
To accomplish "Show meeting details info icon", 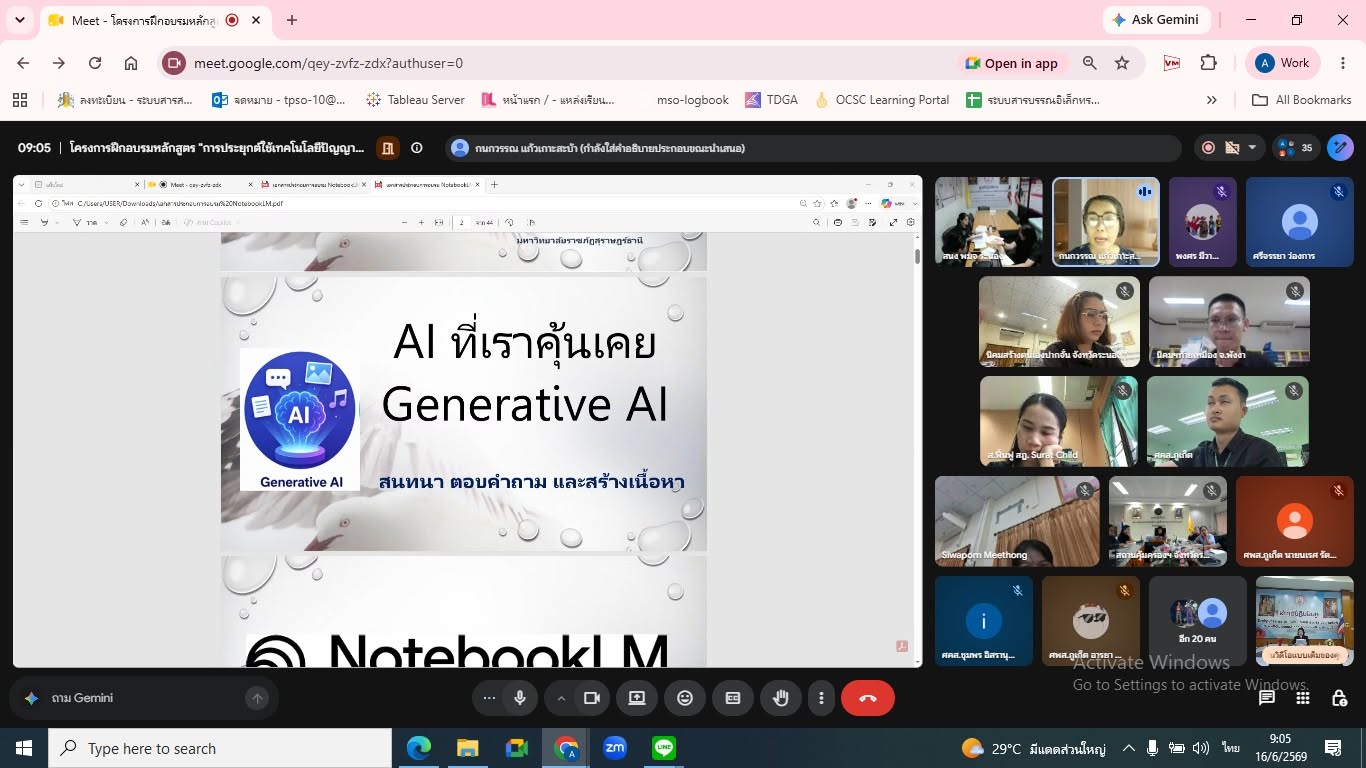I will 417,148.
